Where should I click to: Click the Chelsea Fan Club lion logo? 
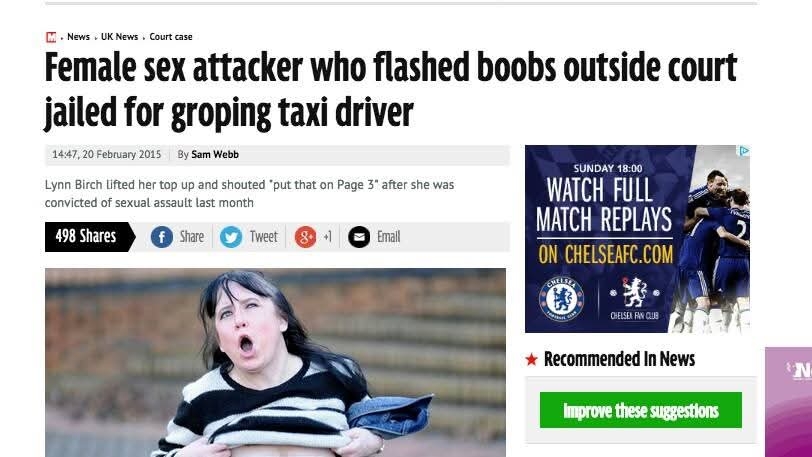pyautogui.click(x=634, y=293)
